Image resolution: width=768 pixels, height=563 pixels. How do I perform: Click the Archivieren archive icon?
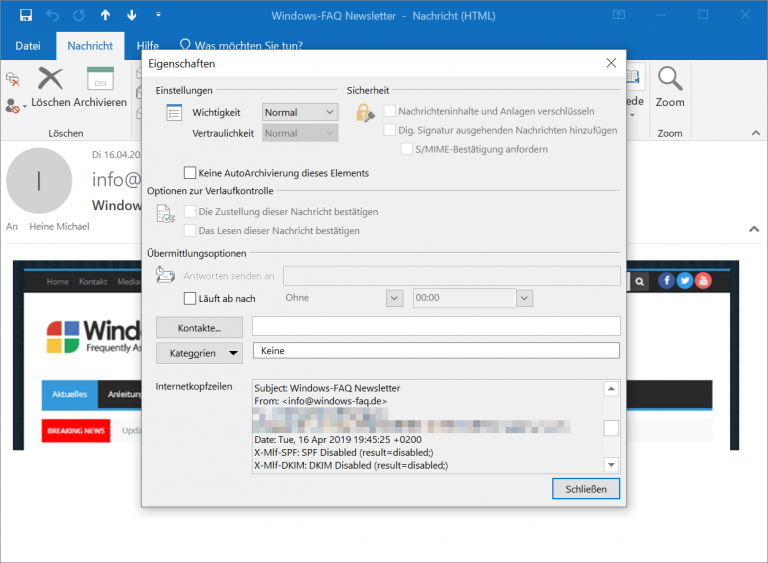coord(100,79)
